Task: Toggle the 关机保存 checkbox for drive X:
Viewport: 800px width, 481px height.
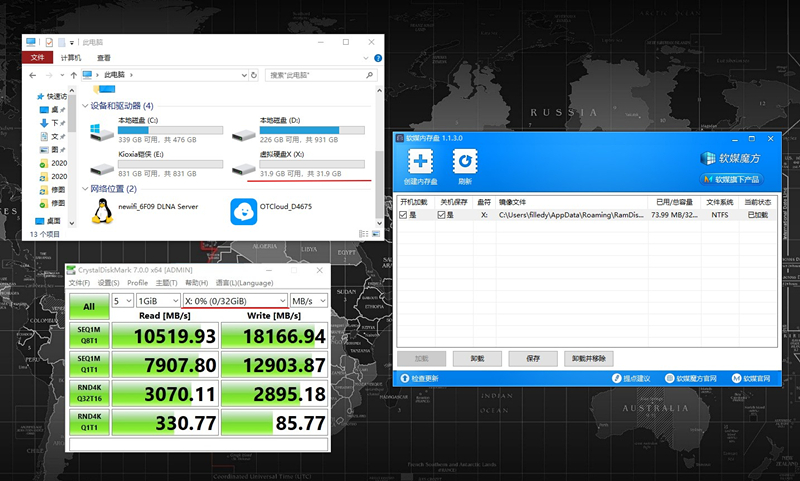Action: pos(441,215)
